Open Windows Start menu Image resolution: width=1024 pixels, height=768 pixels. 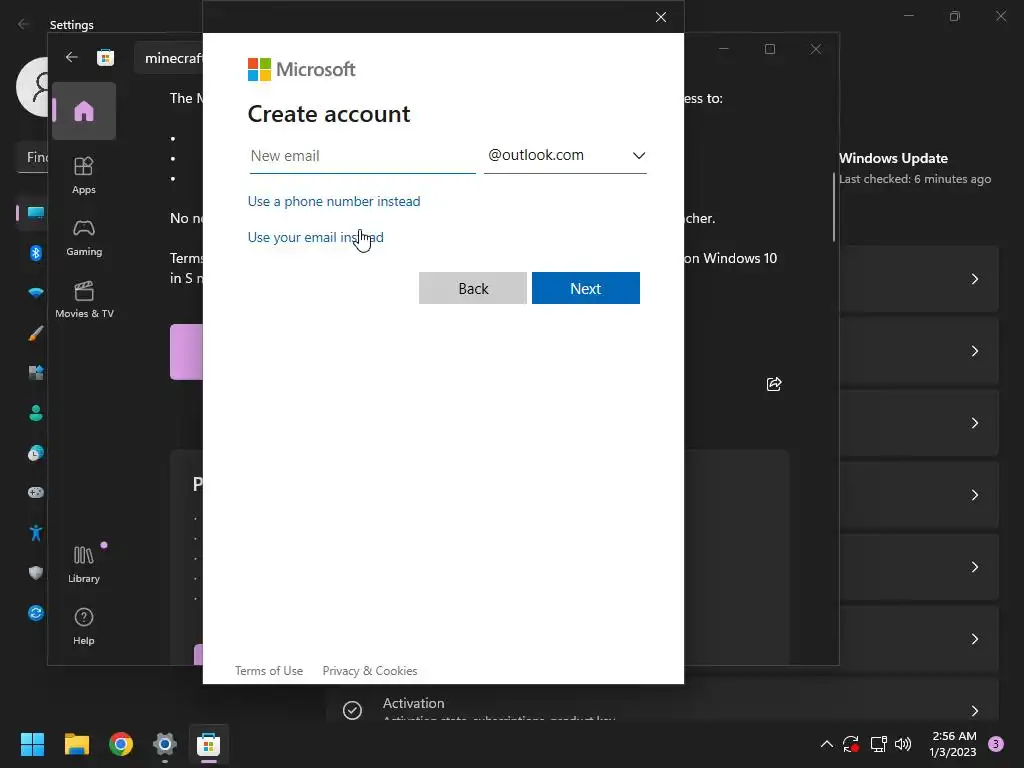(x=32, y=744)
